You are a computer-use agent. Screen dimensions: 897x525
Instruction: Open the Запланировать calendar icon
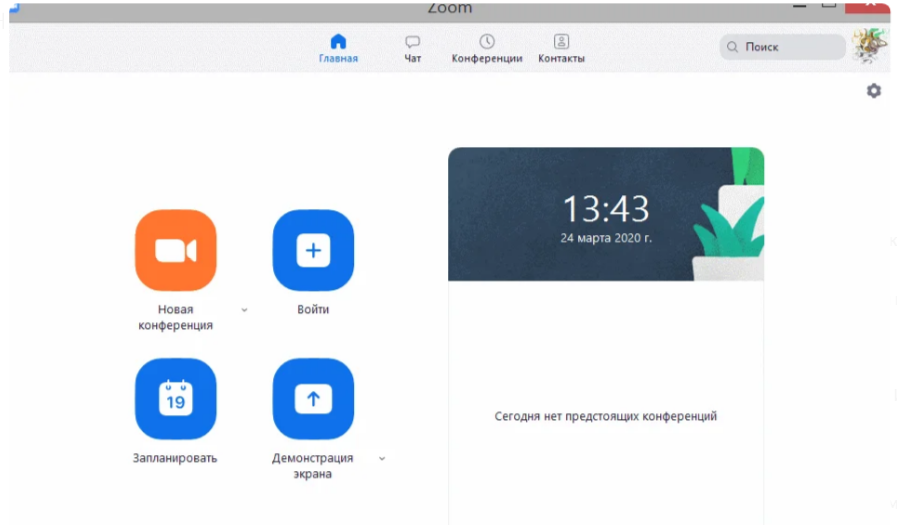click(176, 399)
